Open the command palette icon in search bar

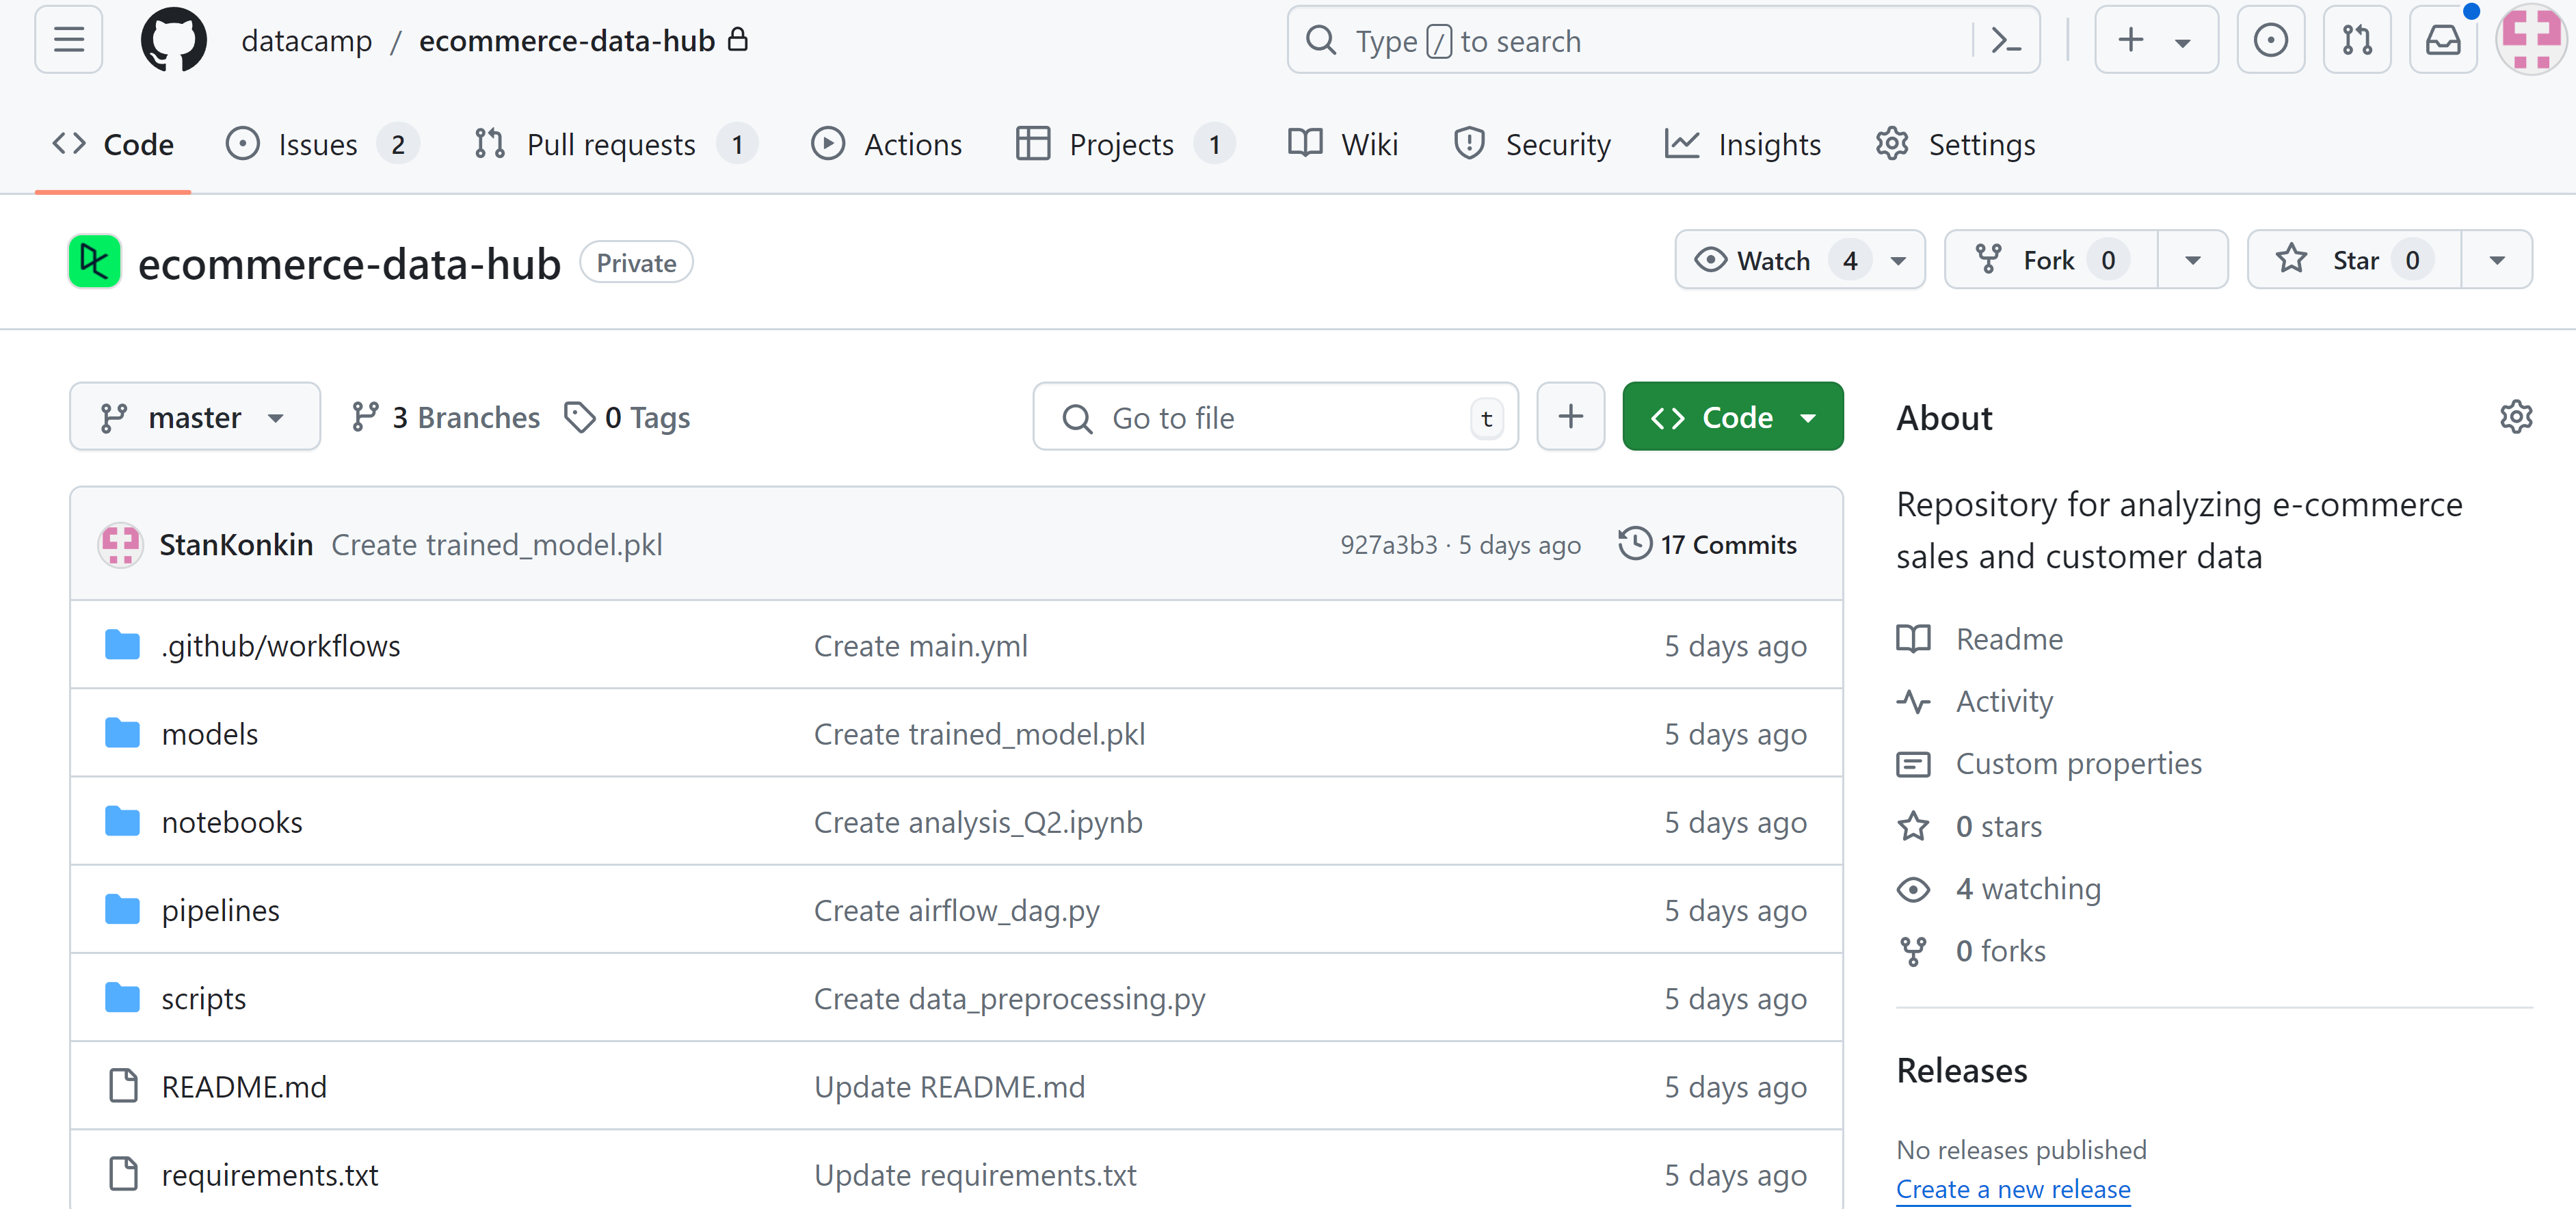click(x=2005, y=40)
